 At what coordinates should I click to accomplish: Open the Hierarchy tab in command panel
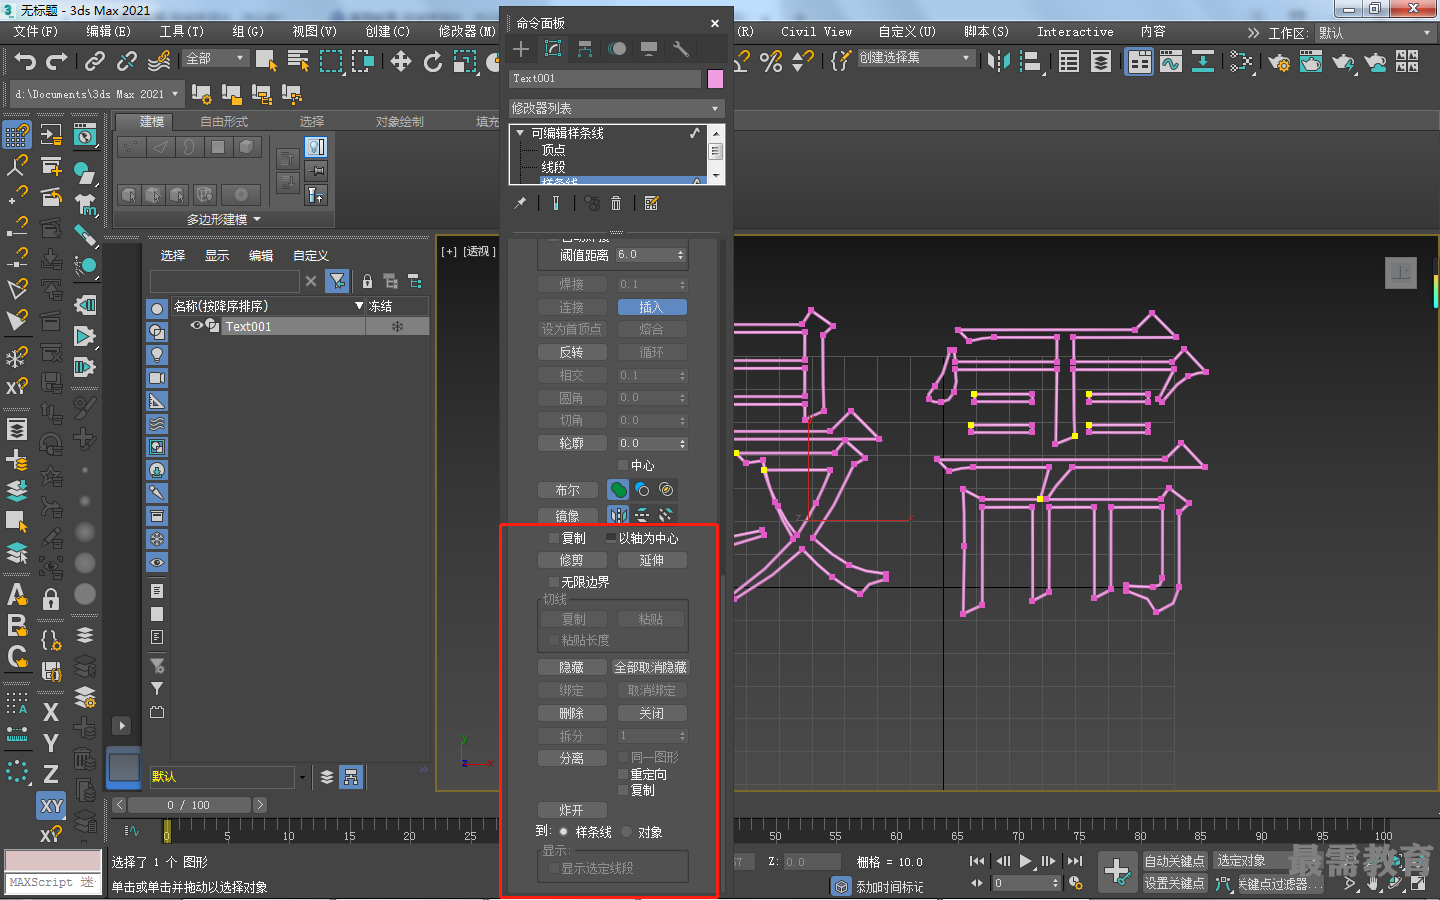click(585, 49)
